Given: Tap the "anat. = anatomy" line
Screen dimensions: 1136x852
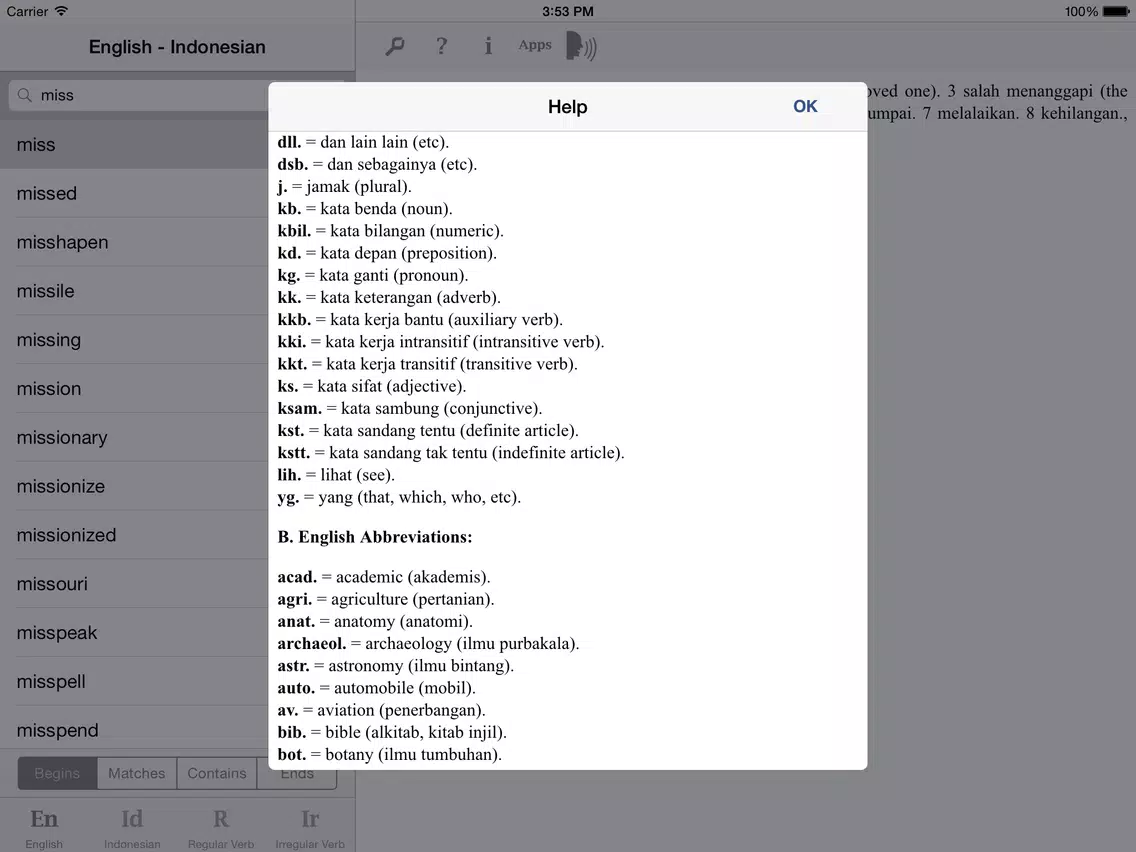Looking at the screenshot, I should point(375,622).
